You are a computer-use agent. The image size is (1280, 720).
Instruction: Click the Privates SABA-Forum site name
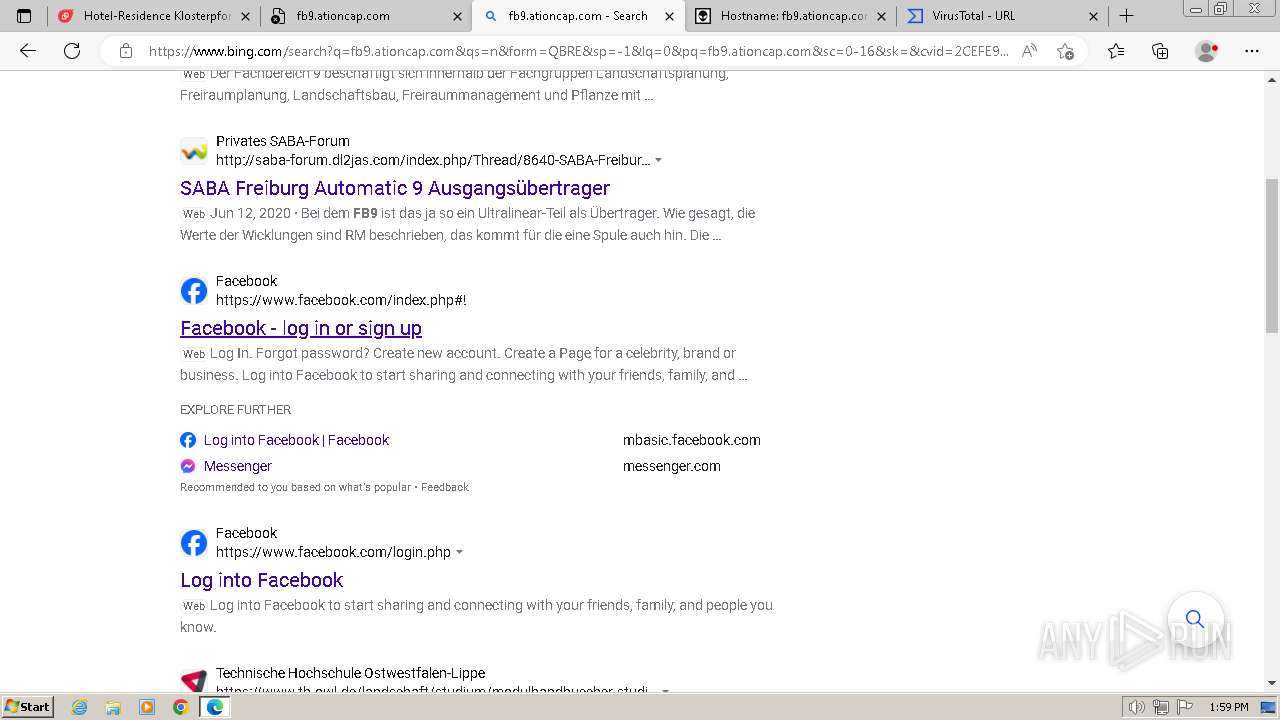283,141
